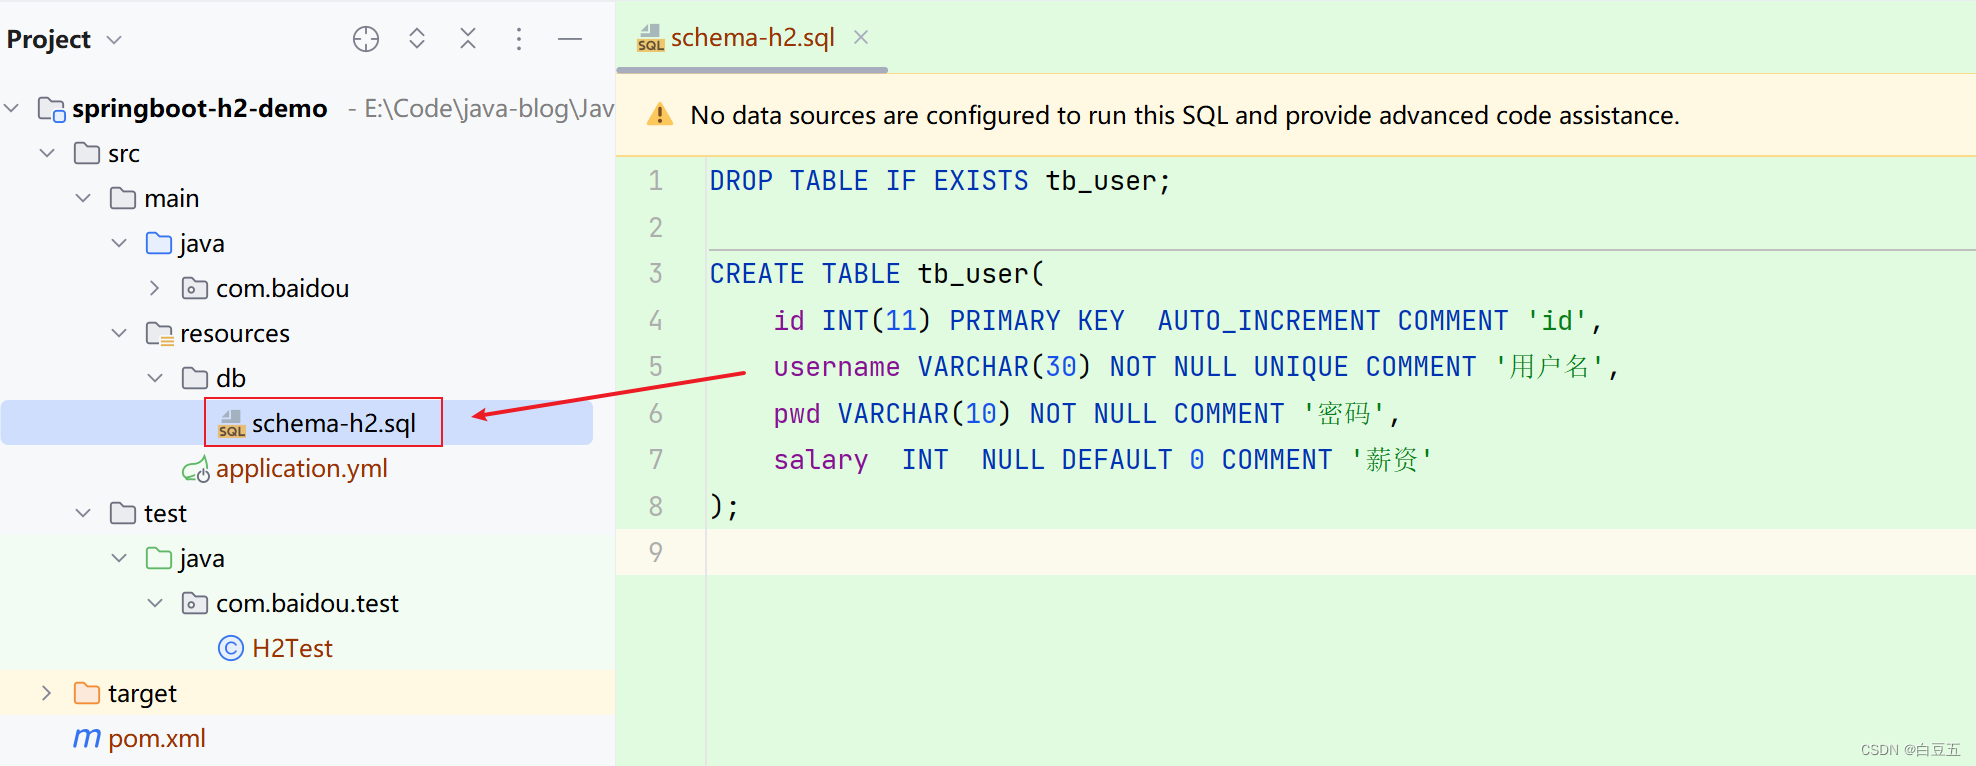Select the target folder row
The image size is (1976, 766).
click(307, 693)
